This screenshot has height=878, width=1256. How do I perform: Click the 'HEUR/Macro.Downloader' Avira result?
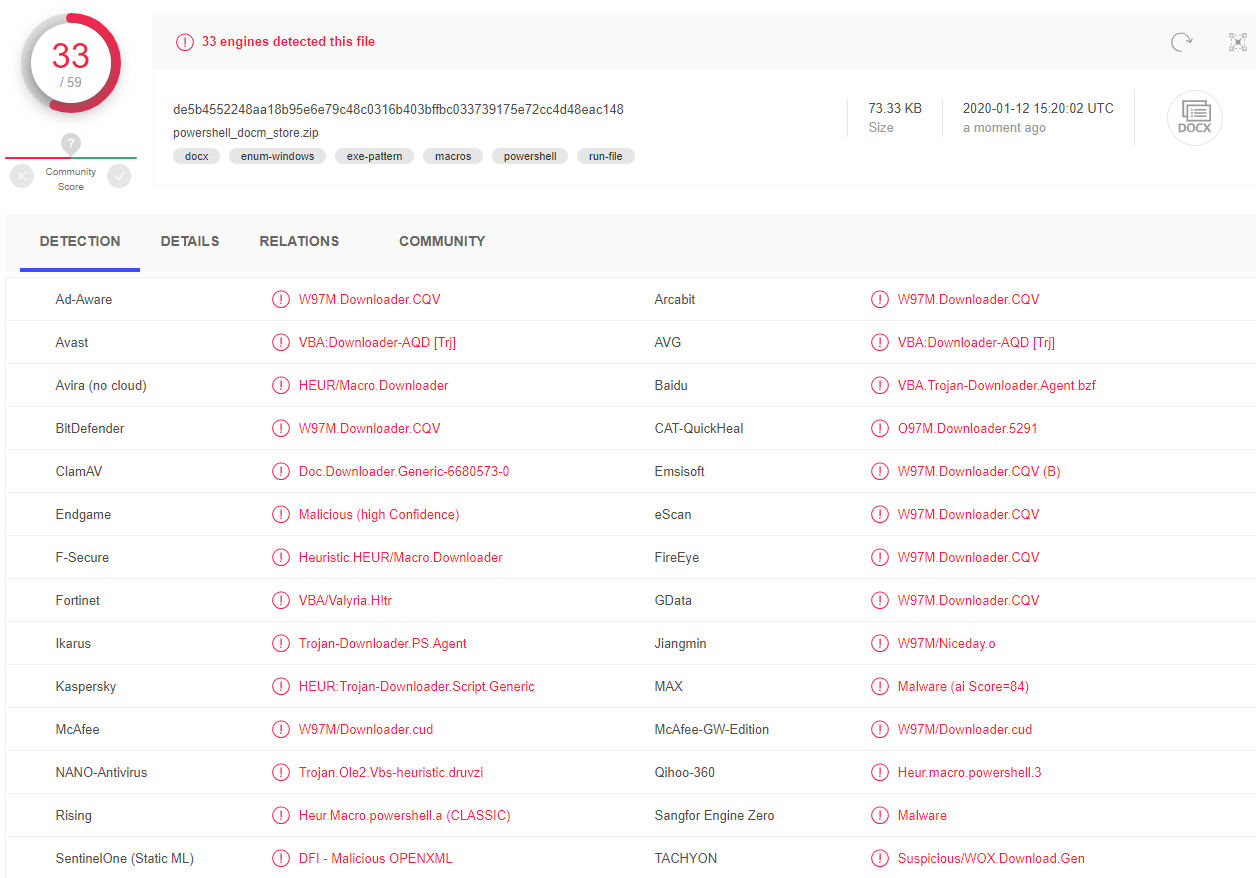pos(373,385)
